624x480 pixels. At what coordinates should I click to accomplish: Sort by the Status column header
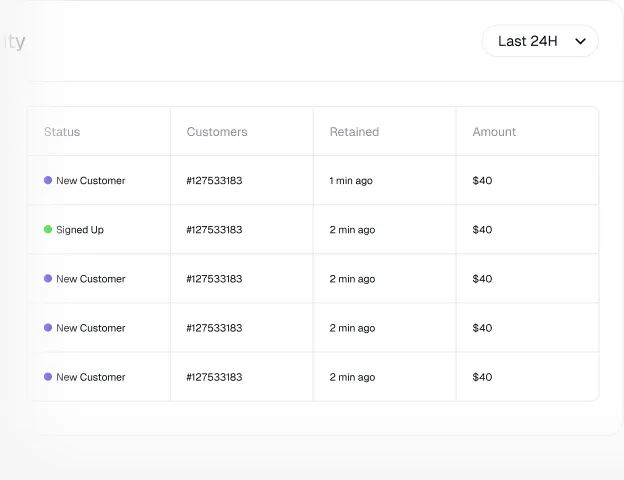pyautogui.click(x=62, y=132)
